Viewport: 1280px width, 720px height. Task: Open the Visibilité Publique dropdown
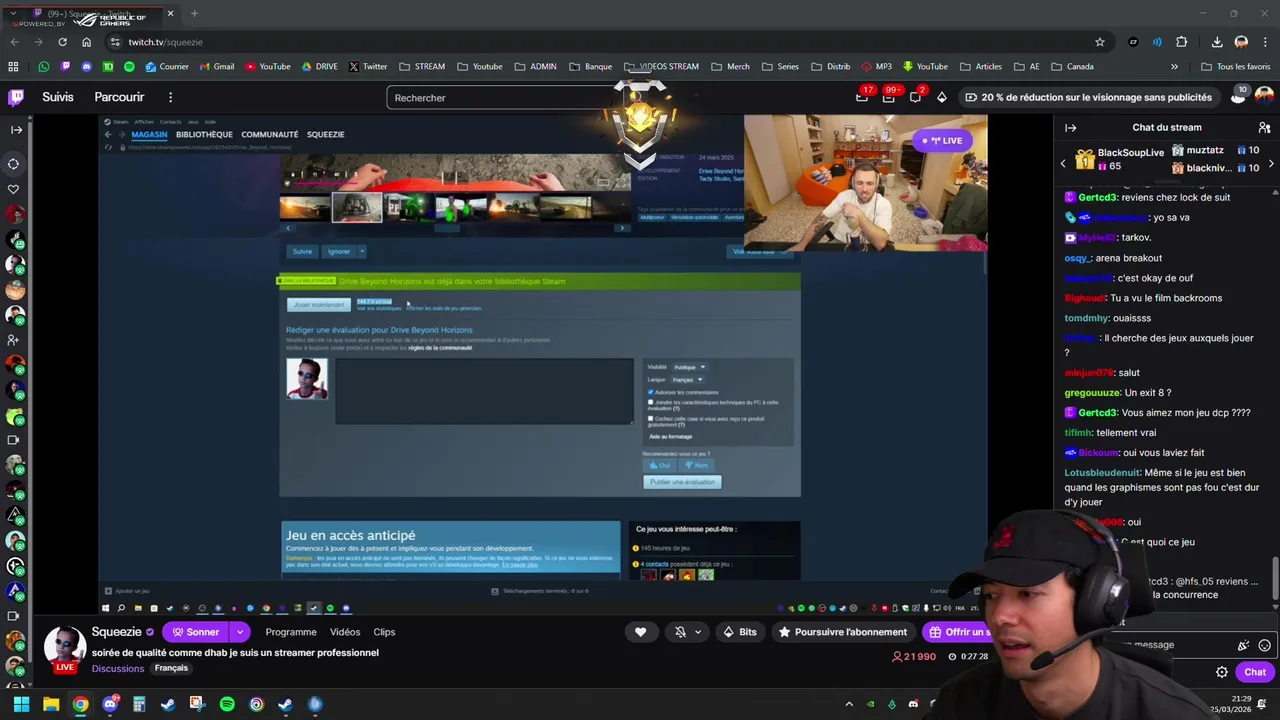click(688, 367)
